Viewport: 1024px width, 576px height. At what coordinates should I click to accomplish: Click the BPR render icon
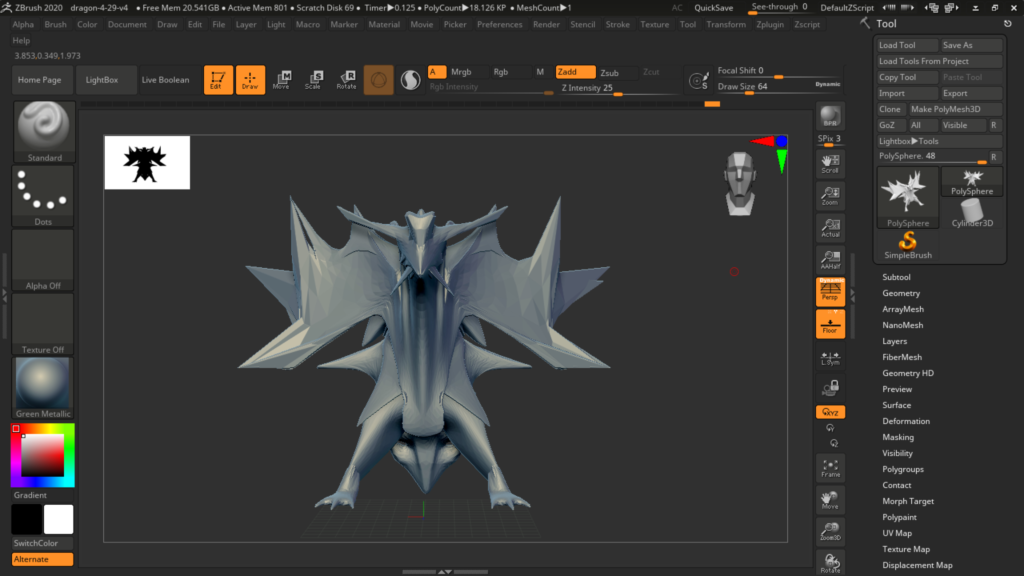830,116
